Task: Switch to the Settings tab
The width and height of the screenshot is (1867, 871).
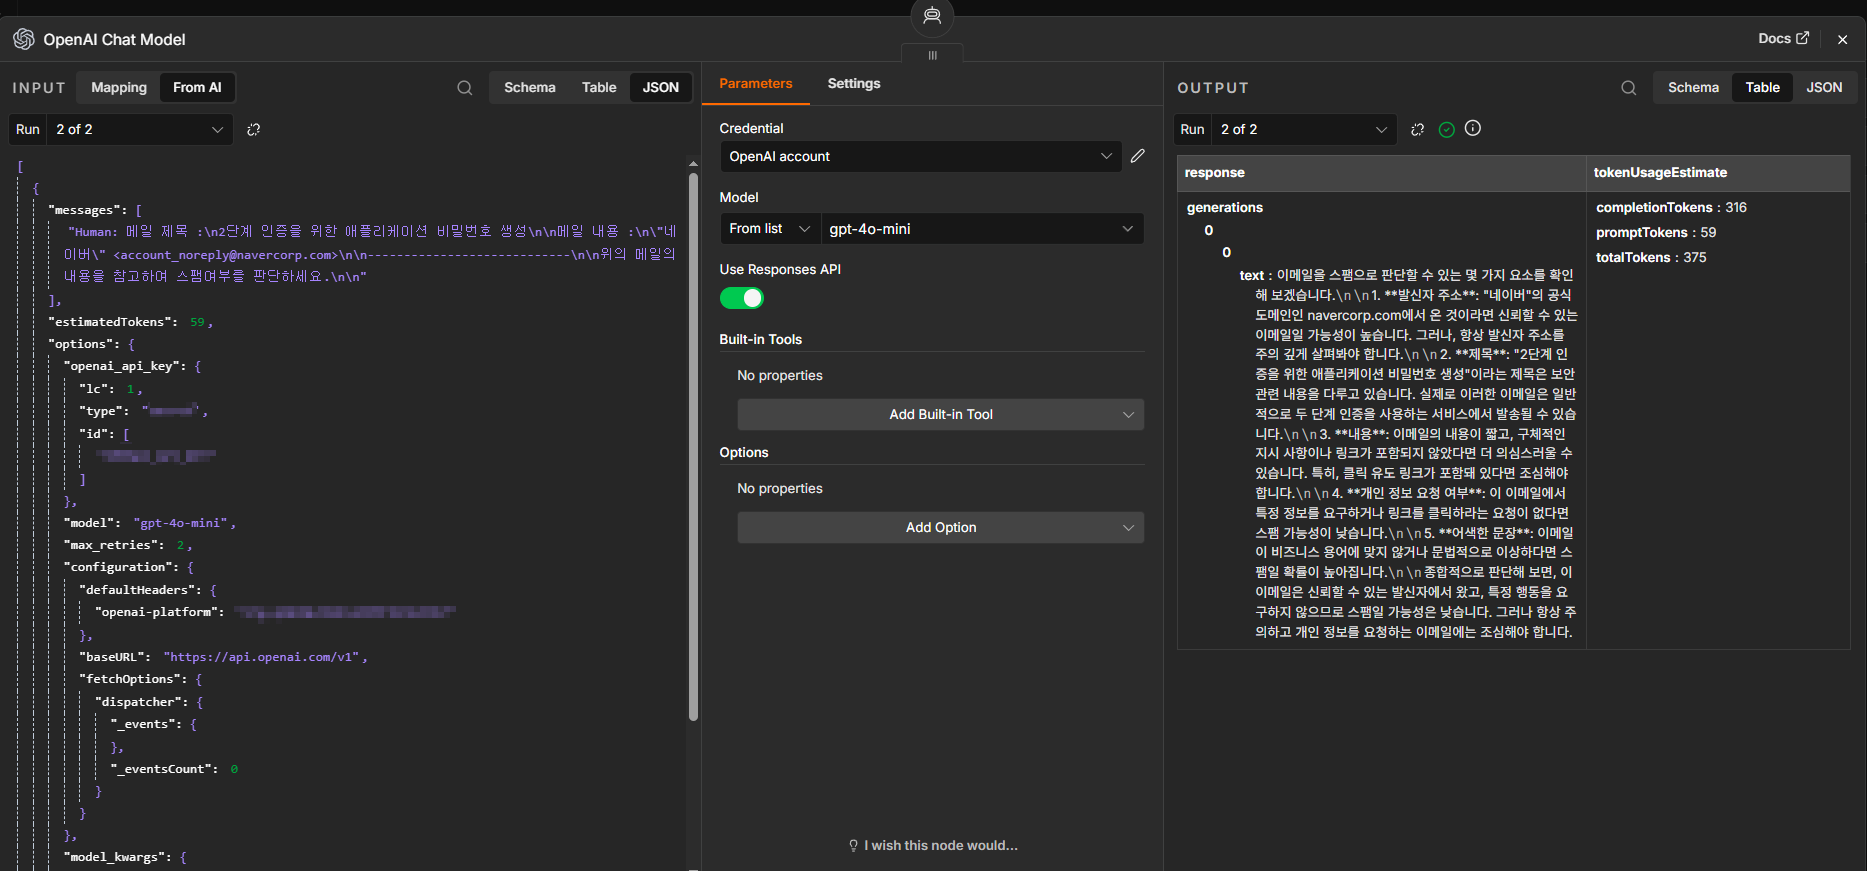Action: pyautogui.click(x=854, y=84)
